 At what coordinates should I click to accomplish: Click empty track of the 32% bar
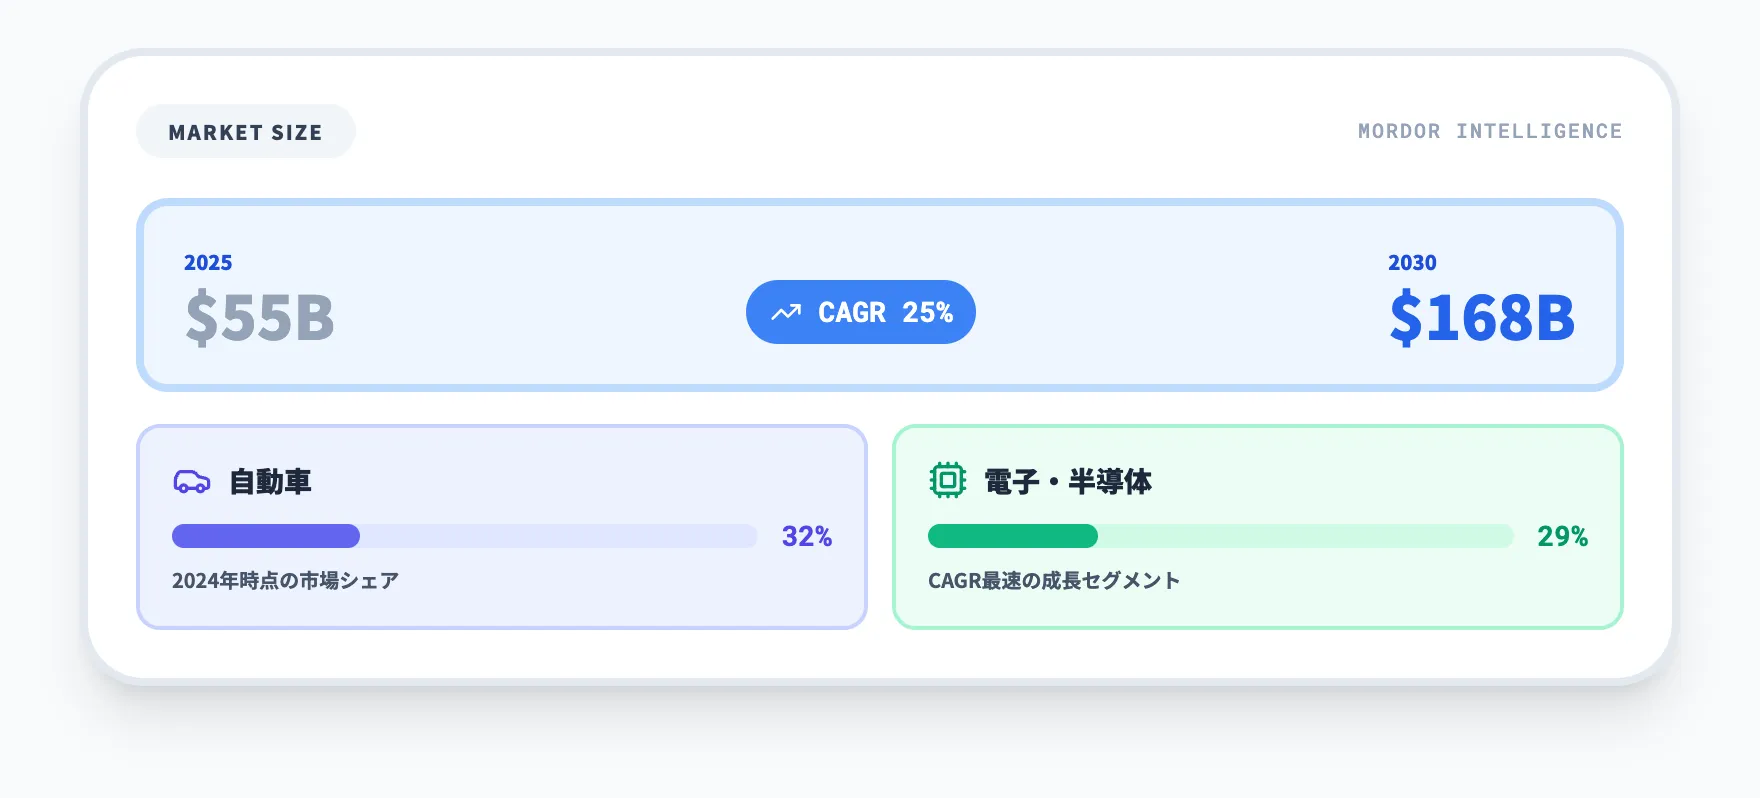tap(558, 536)
